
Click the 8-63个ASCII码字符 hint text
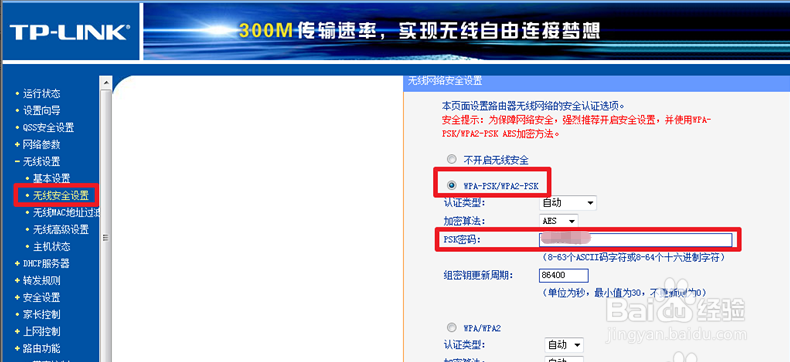click(634, 257)
